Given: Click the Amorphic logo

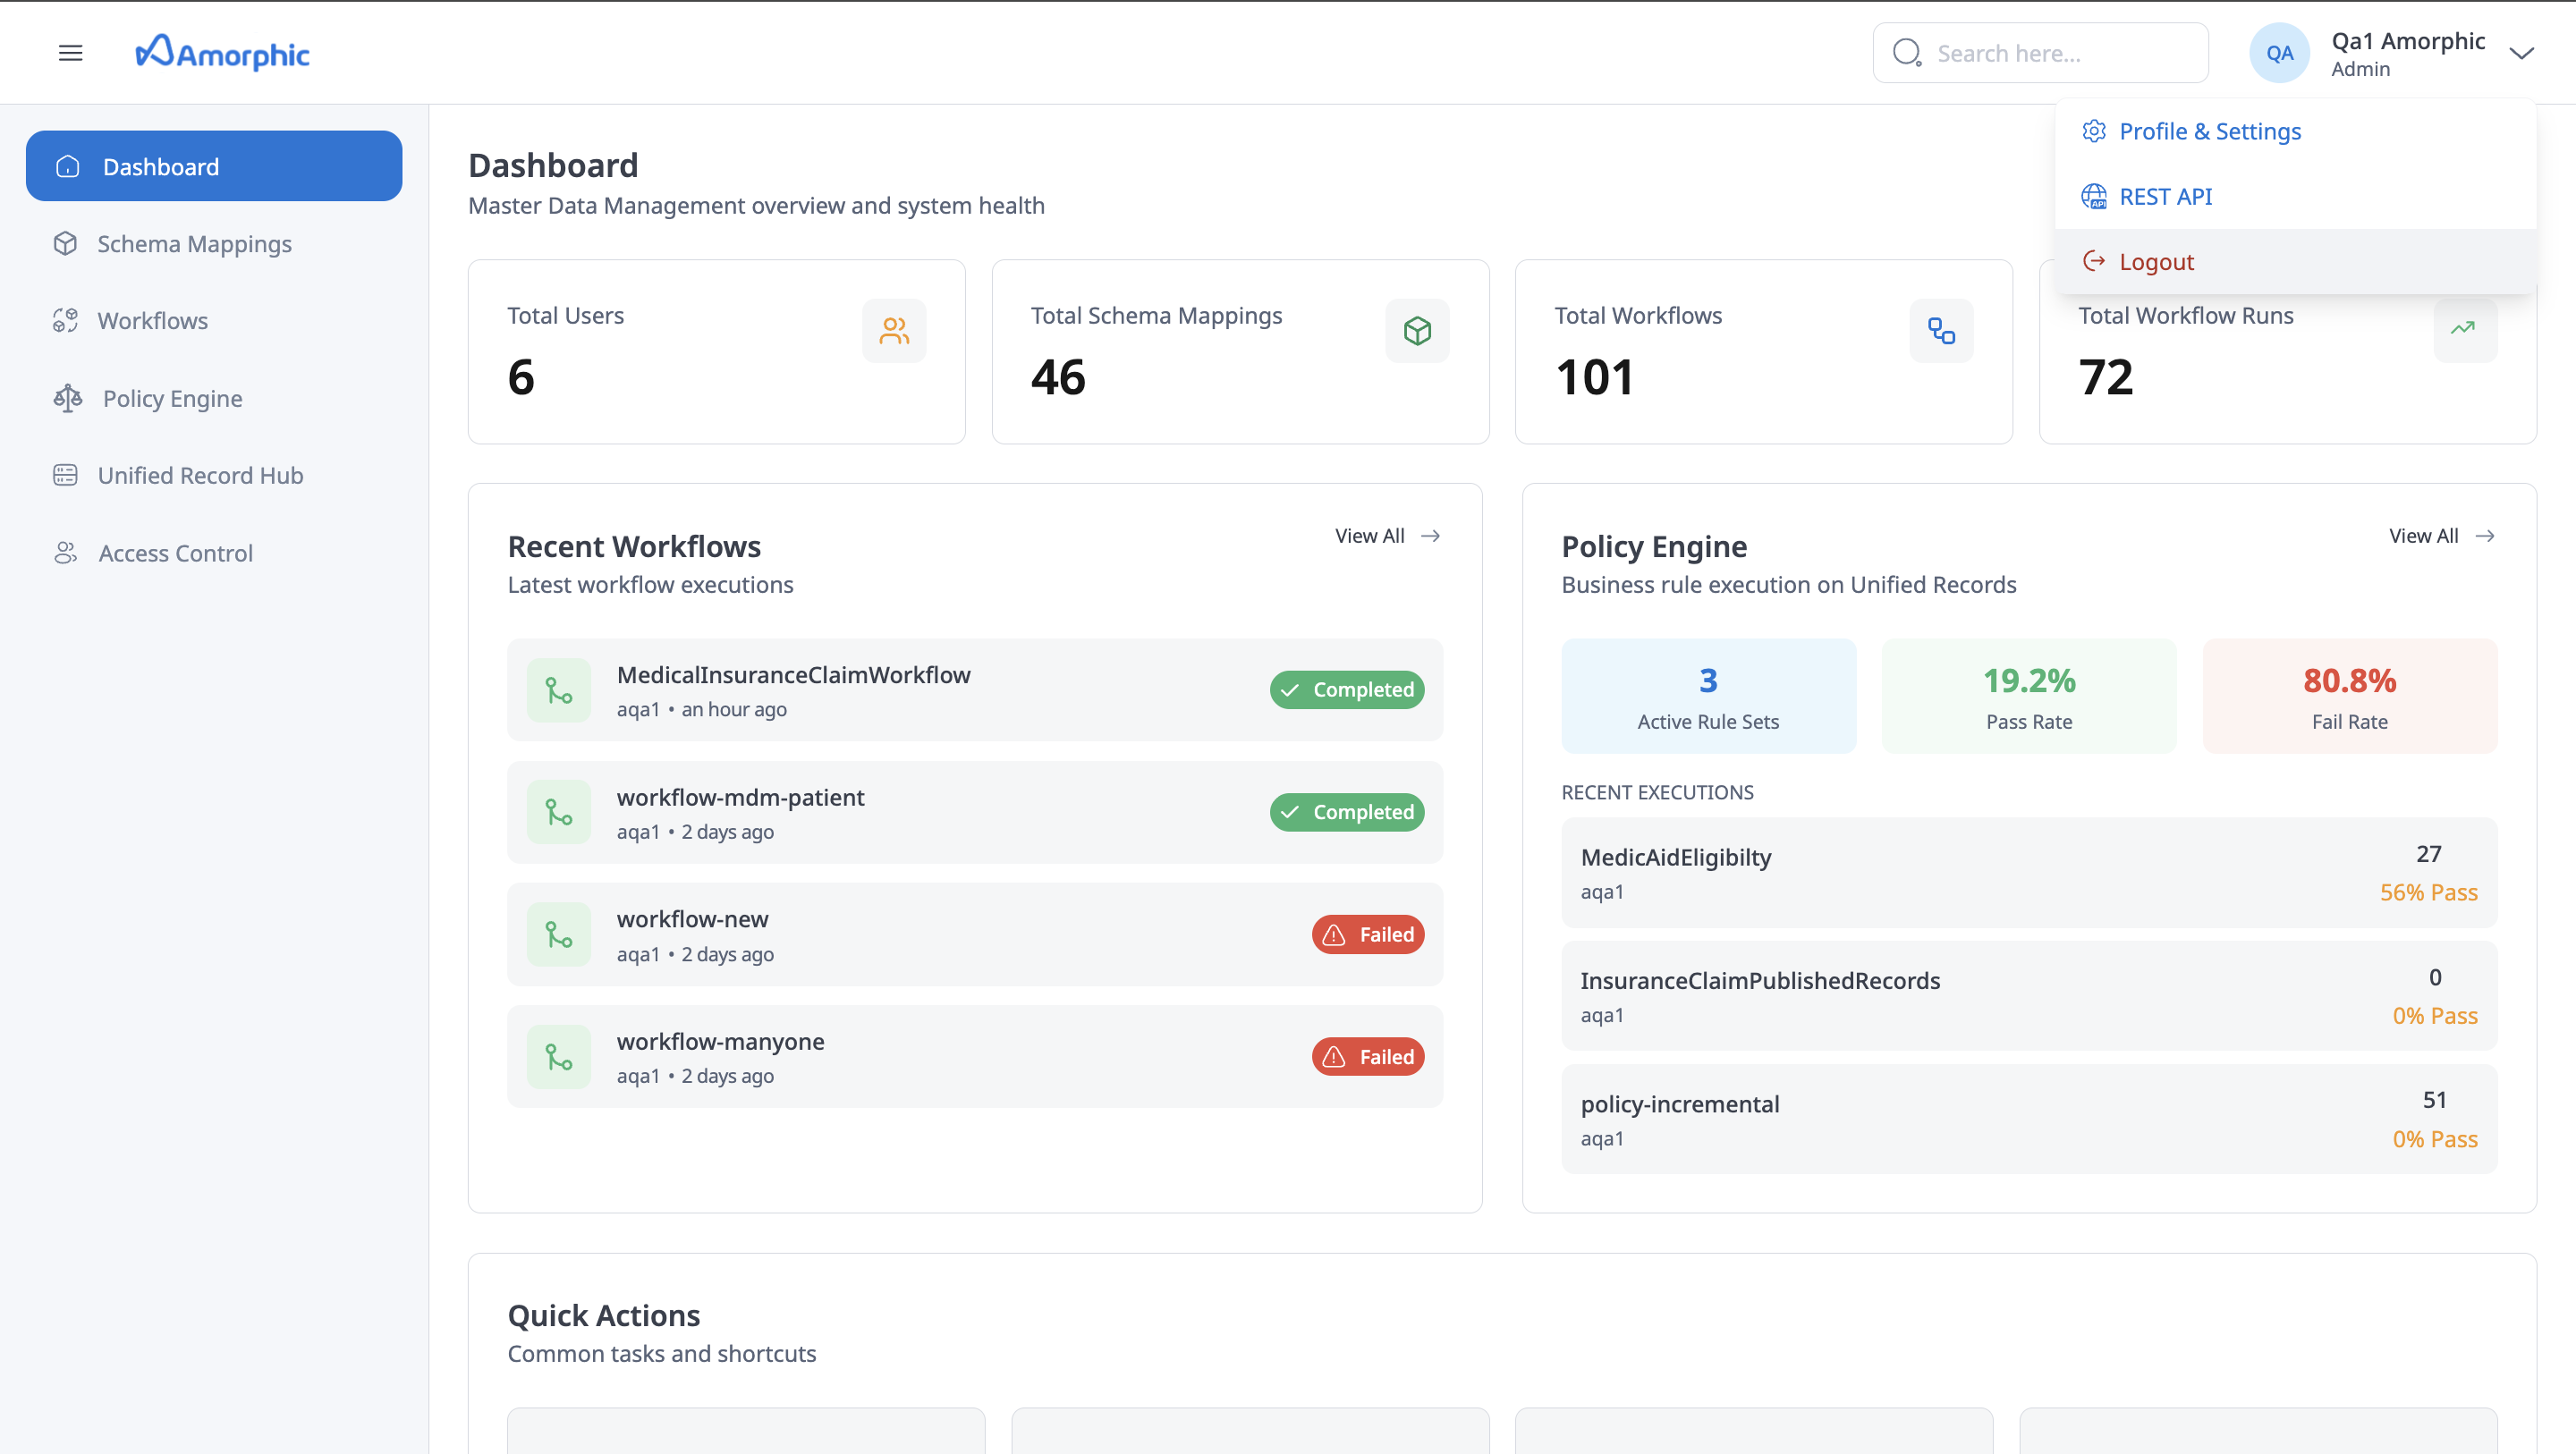Looking at the screenshot, I should click(x=222, y=53).
